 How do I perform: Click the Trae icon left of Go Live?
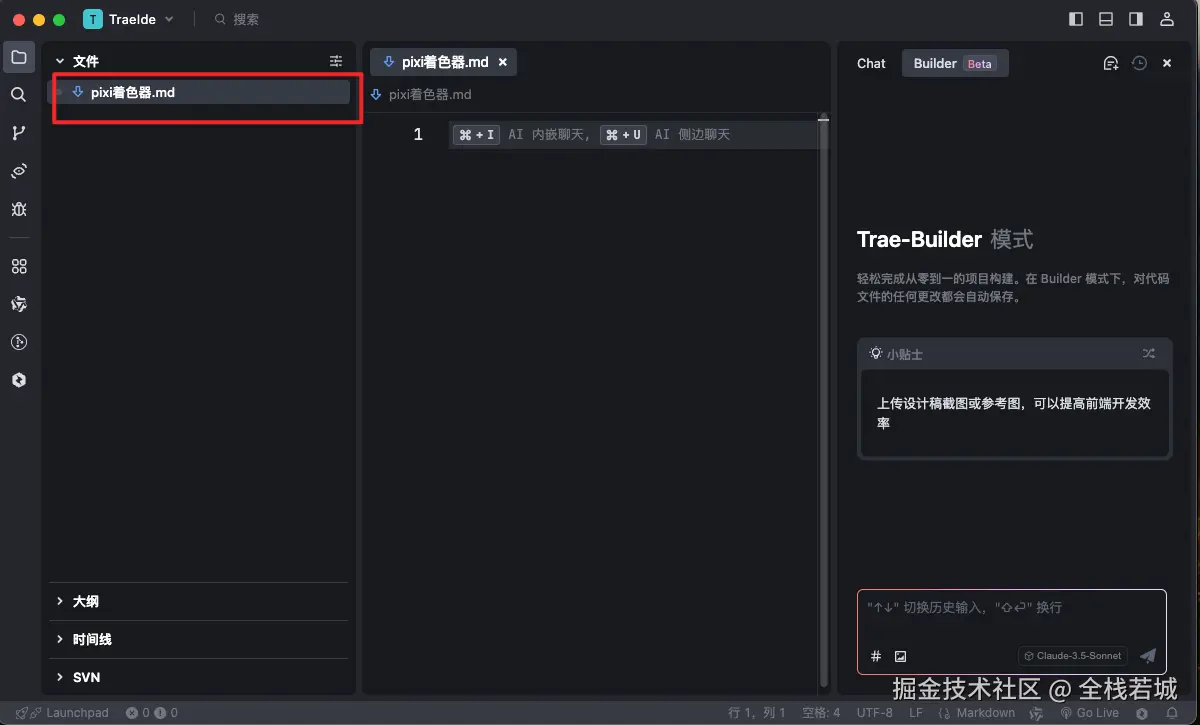[x=1037, y=713]
